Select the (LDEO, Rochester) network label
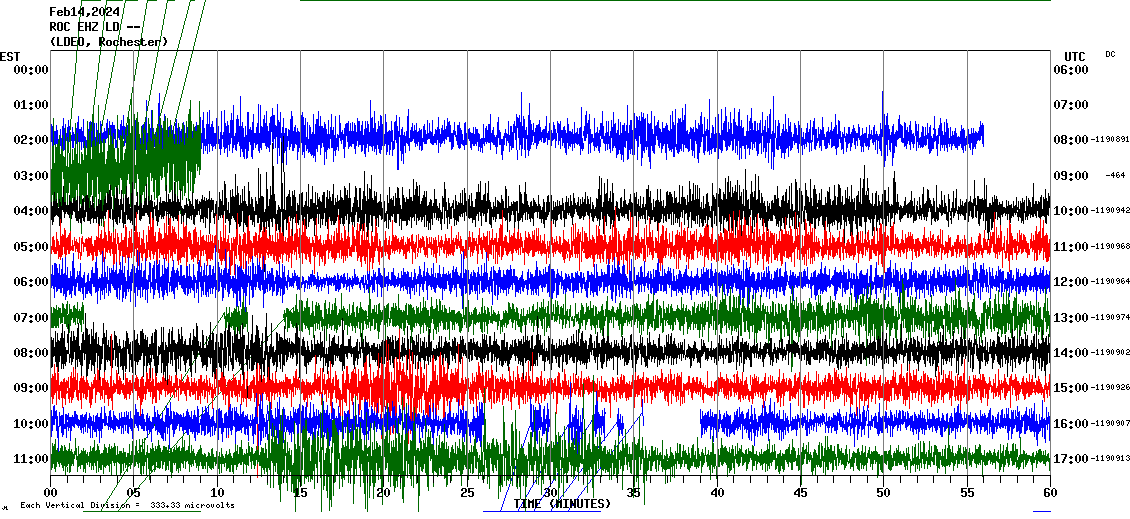 [109, 42]
